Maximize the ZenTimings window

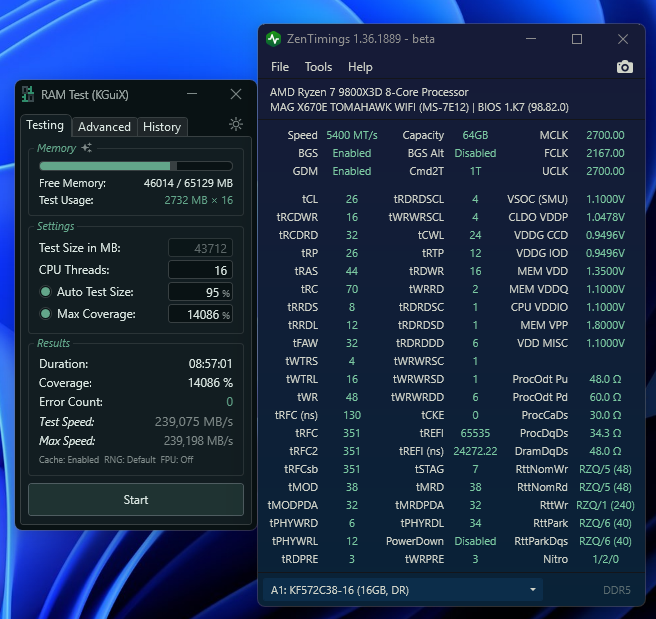pyautogui.click(x=577, y=39)
